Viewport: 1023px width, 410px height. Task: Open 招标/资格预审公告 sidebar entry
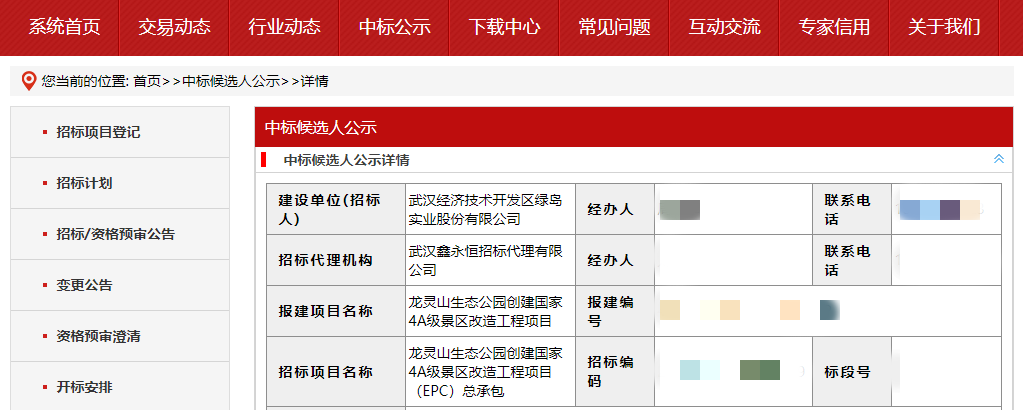[x=115, y=234]
